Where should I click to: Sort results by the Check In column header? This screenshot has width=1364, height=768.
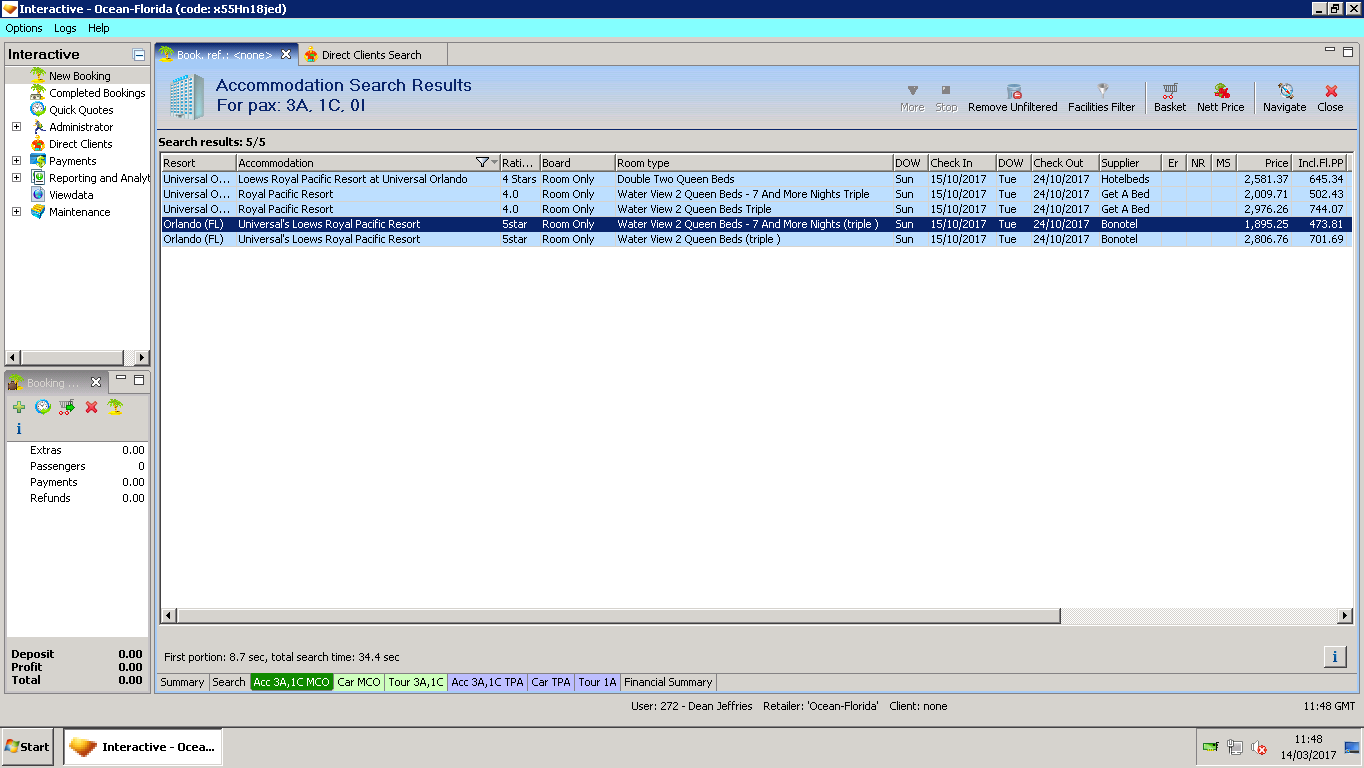coord(962,163)
